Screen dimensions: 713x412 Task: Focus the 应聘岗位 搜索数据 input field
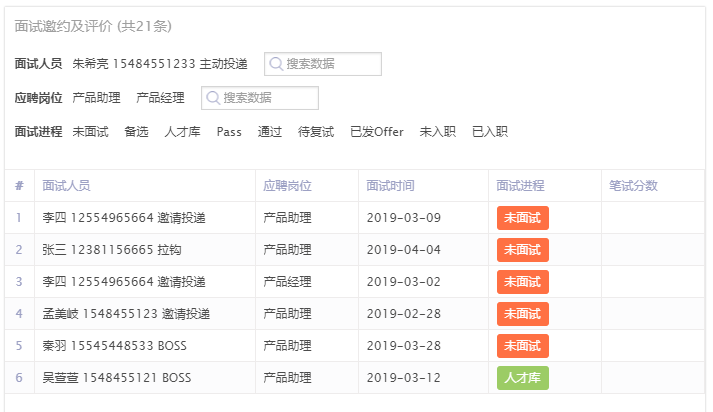(x=260, y=98)
